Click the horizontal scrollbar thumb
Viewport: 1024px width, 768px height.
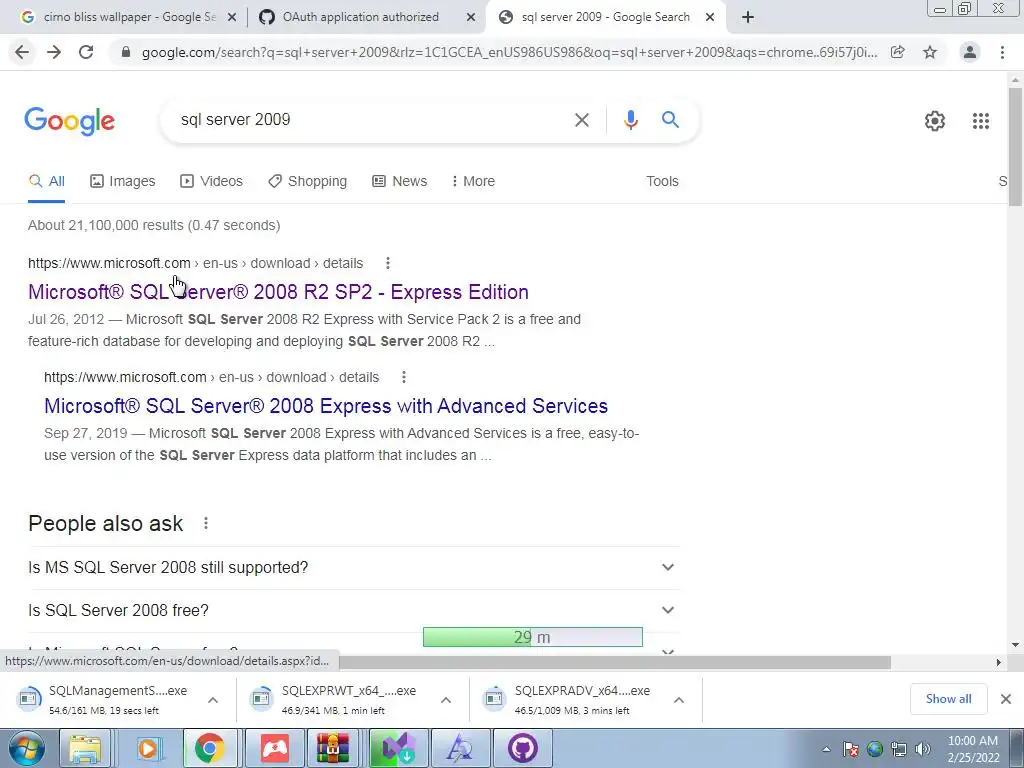[x=615, y=662]
